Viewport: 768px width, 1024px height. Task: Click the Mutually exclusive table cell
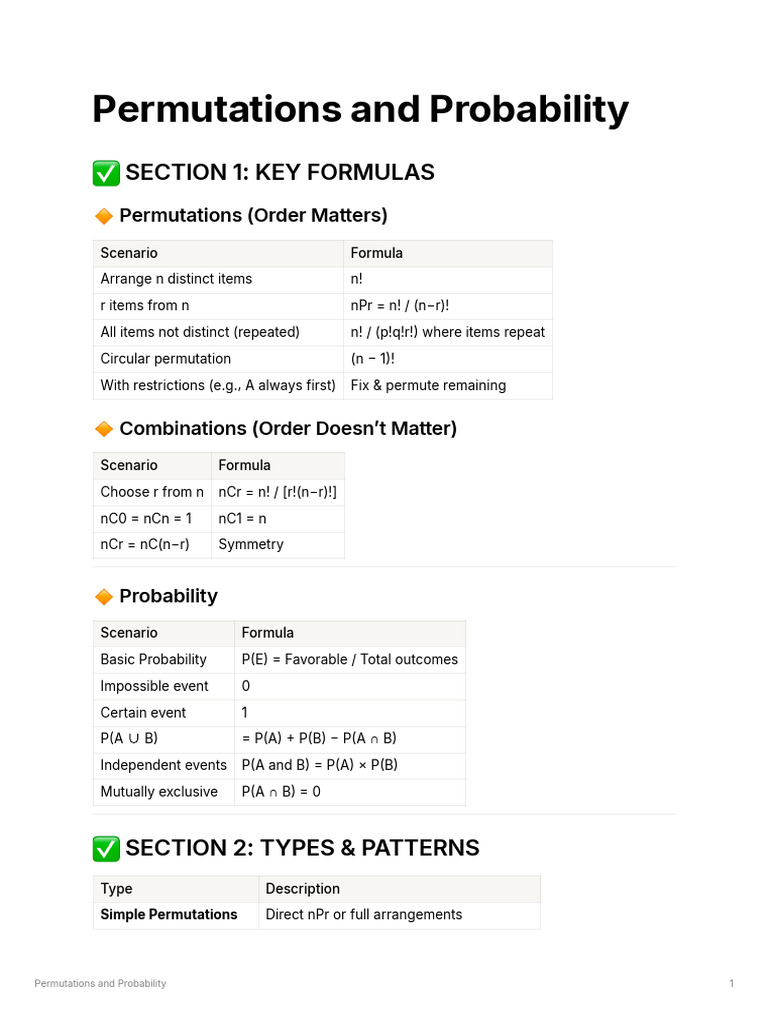coord(164,792)
